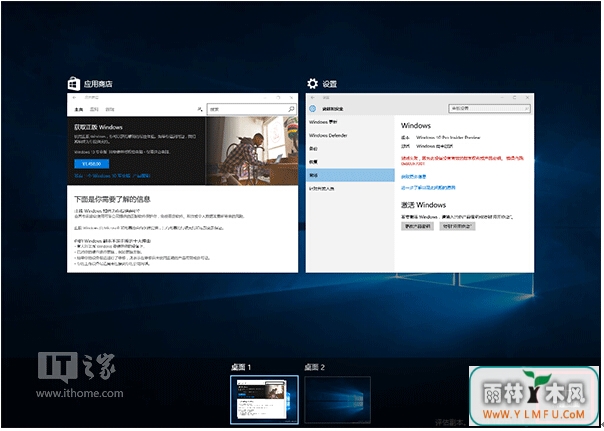Maximize the Settings window
Image resolution: width=604 pixels, height=431 pixels.
point(514,98)
